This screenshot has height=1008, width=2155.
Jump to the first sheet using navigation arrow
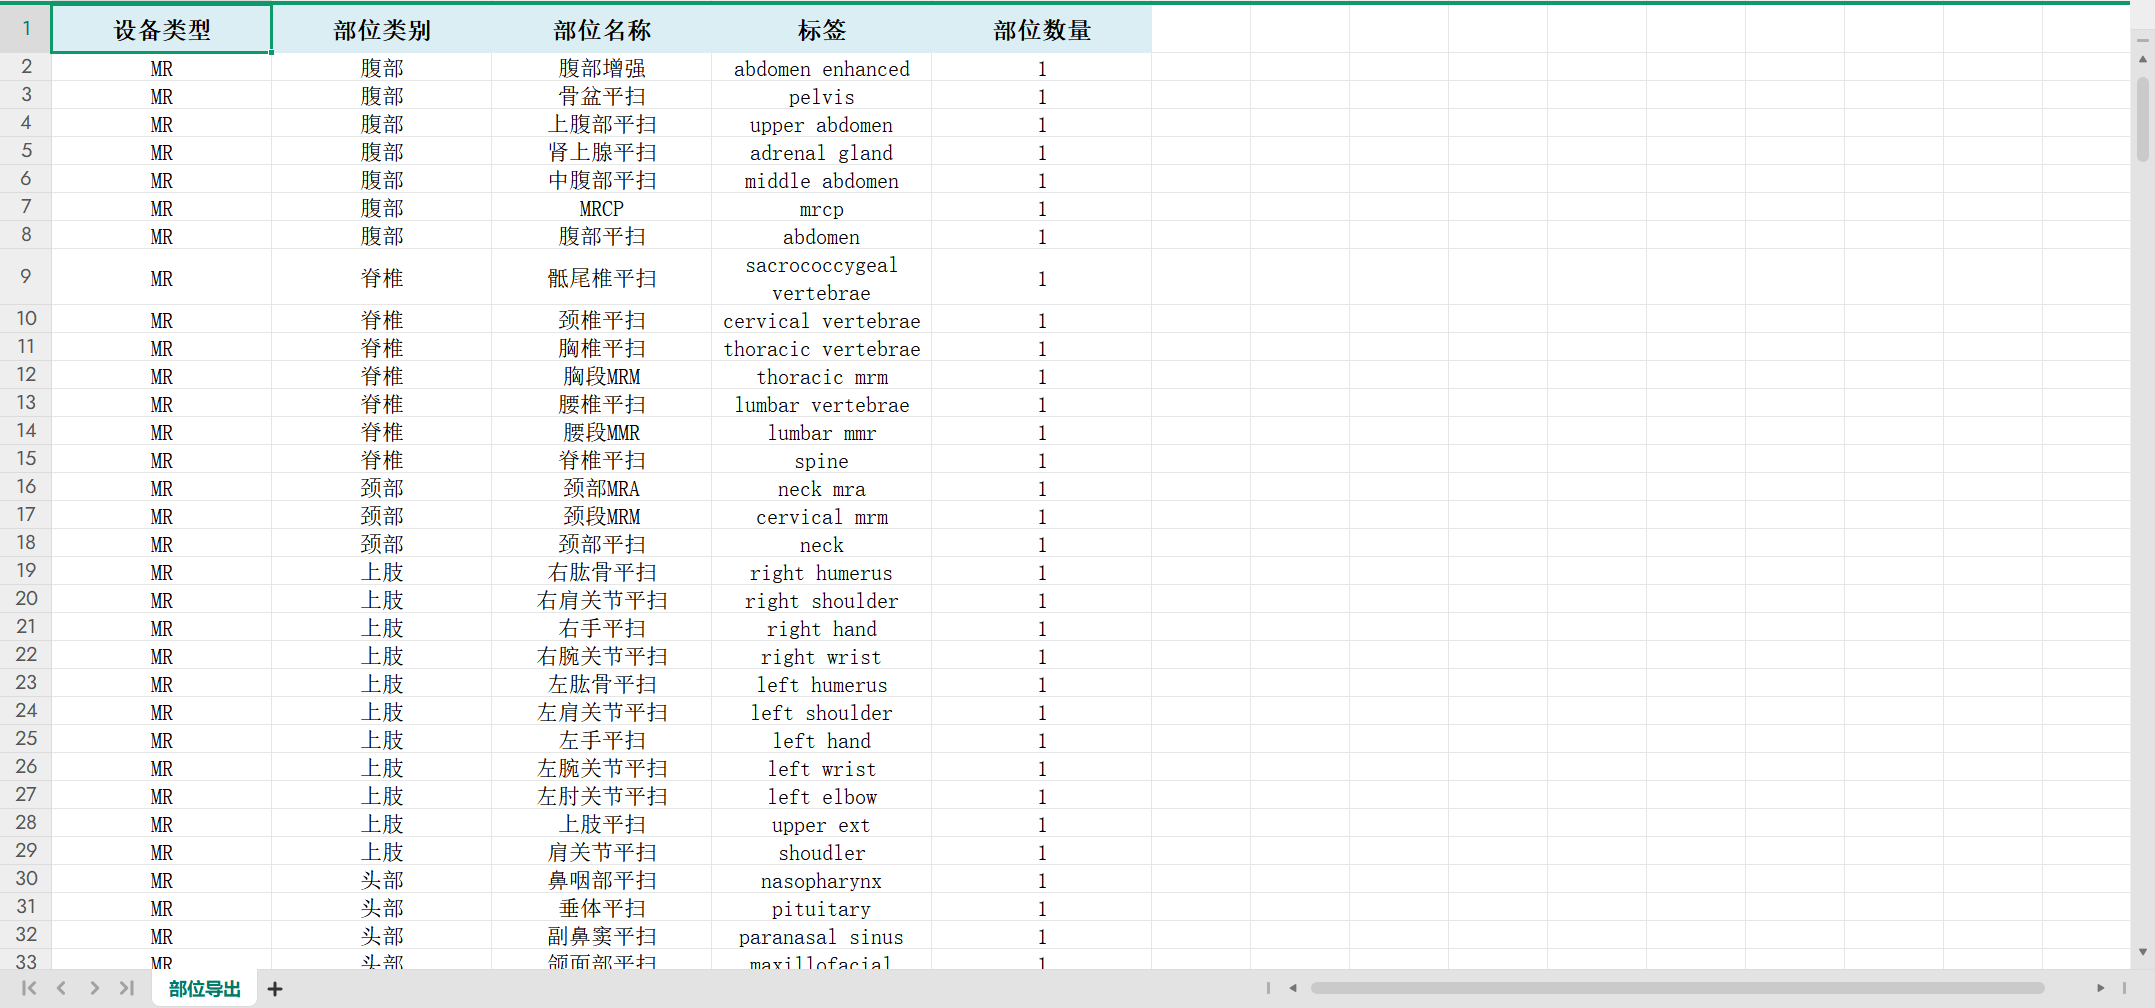pos(29,988)
